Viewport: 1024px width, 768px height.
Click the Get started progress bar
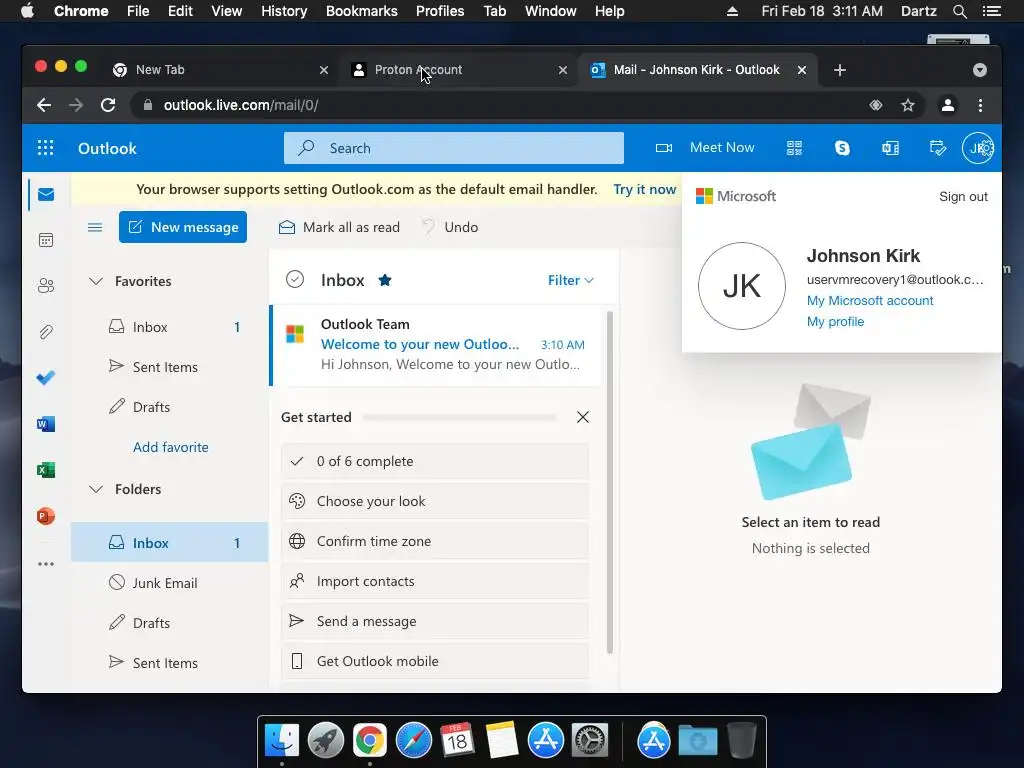(x=460, y=417)
